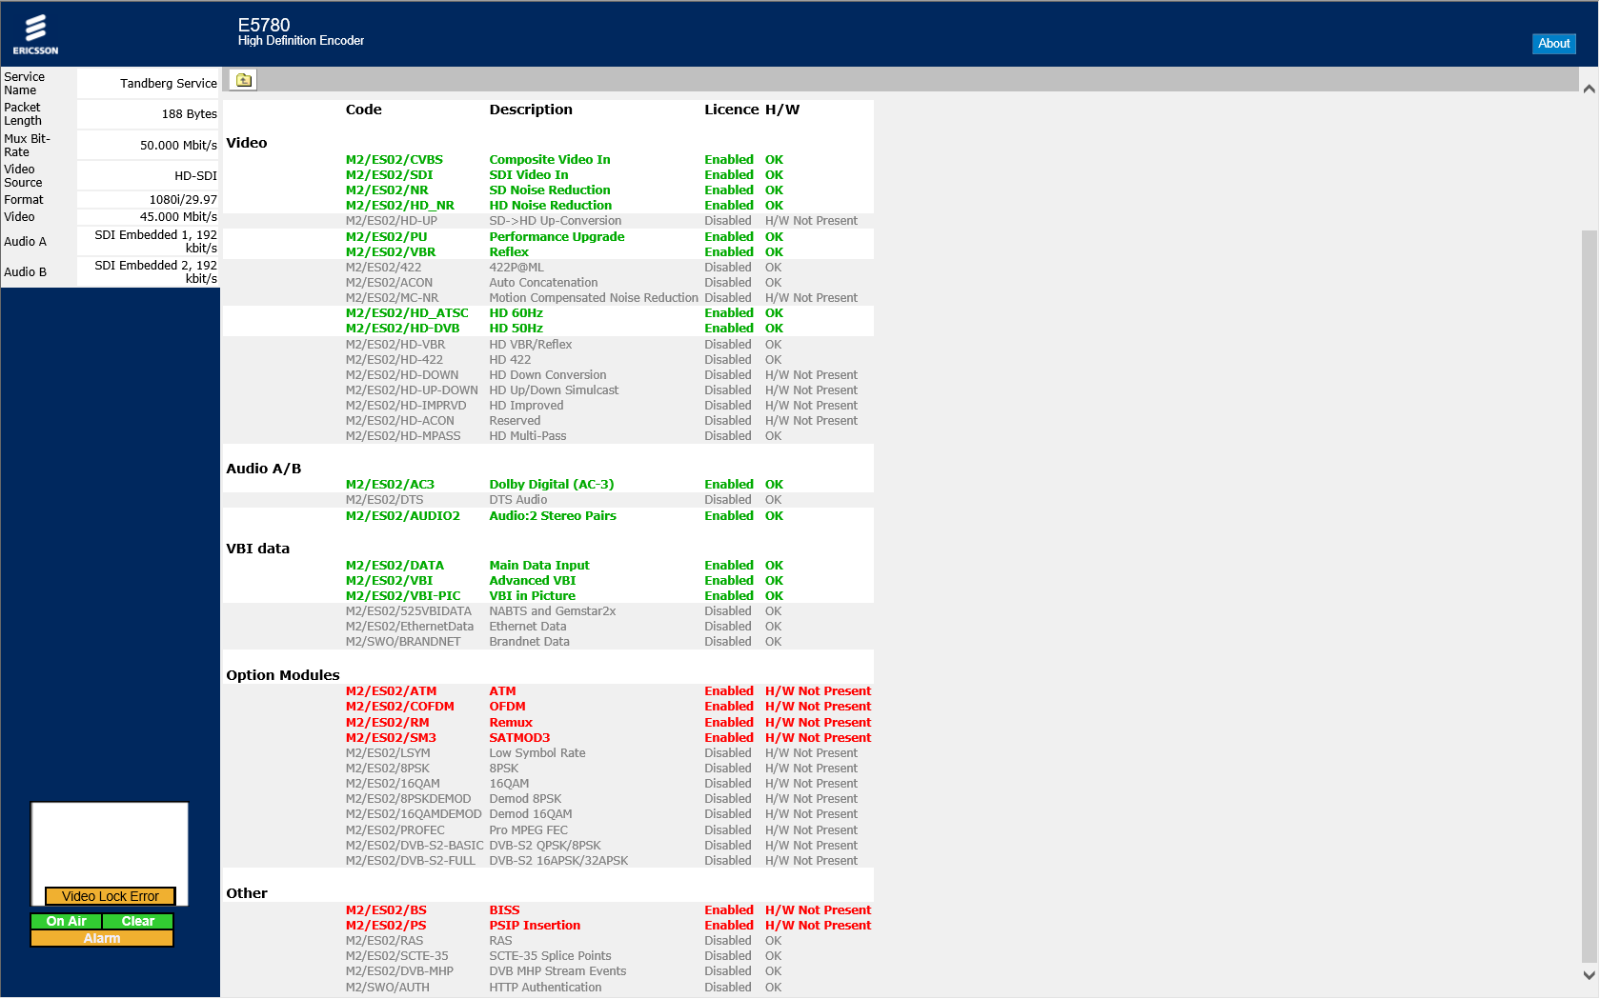Click the Description column header
The width and height of the screenshot is (1600, 999).
click(530, 110)
